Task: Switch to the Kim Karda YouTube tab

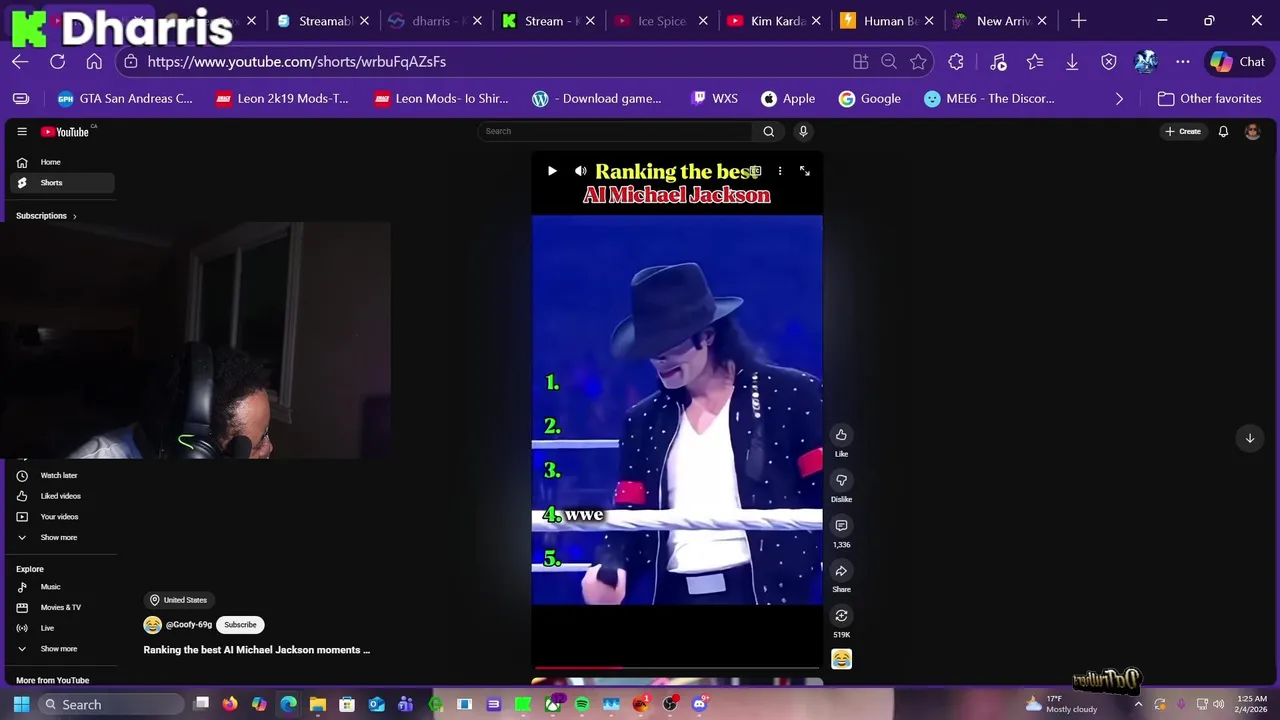Action: 774,21
